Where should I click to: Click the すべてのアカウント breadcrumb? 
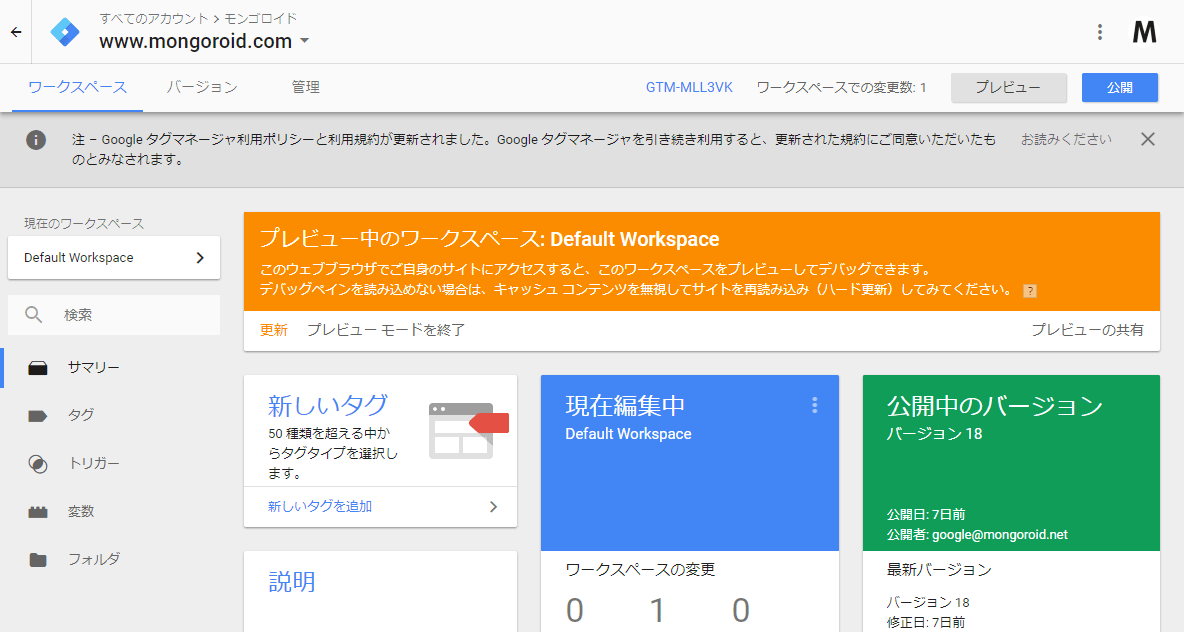153,18
